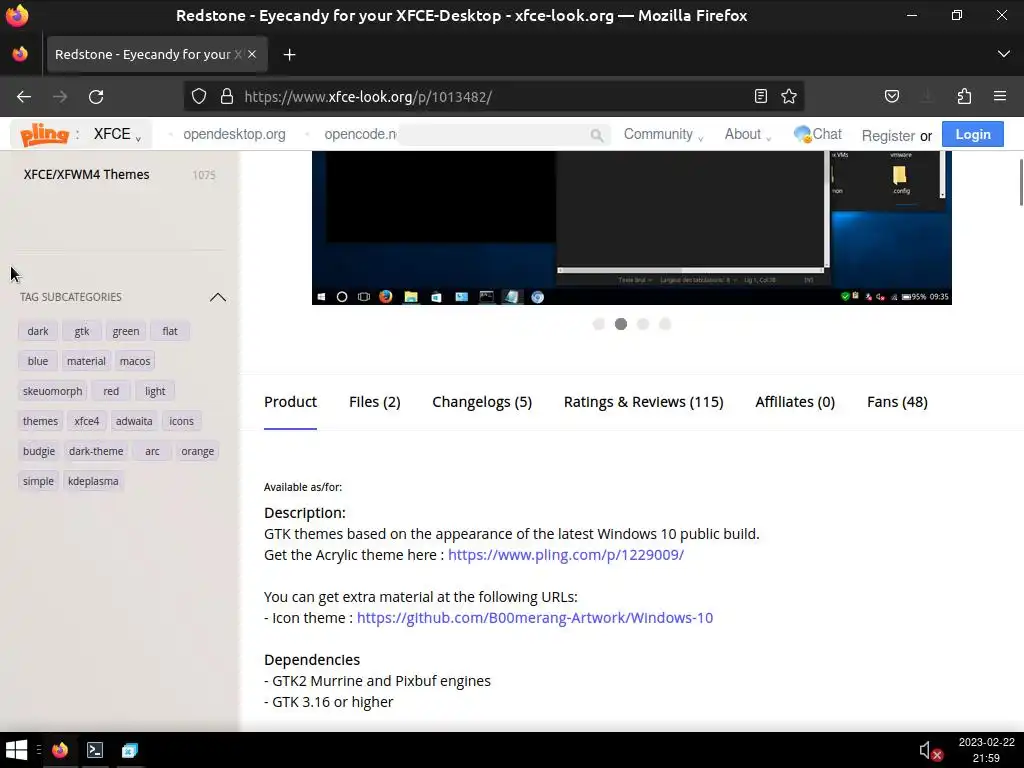Reload the current page

[x=96, y=97]
